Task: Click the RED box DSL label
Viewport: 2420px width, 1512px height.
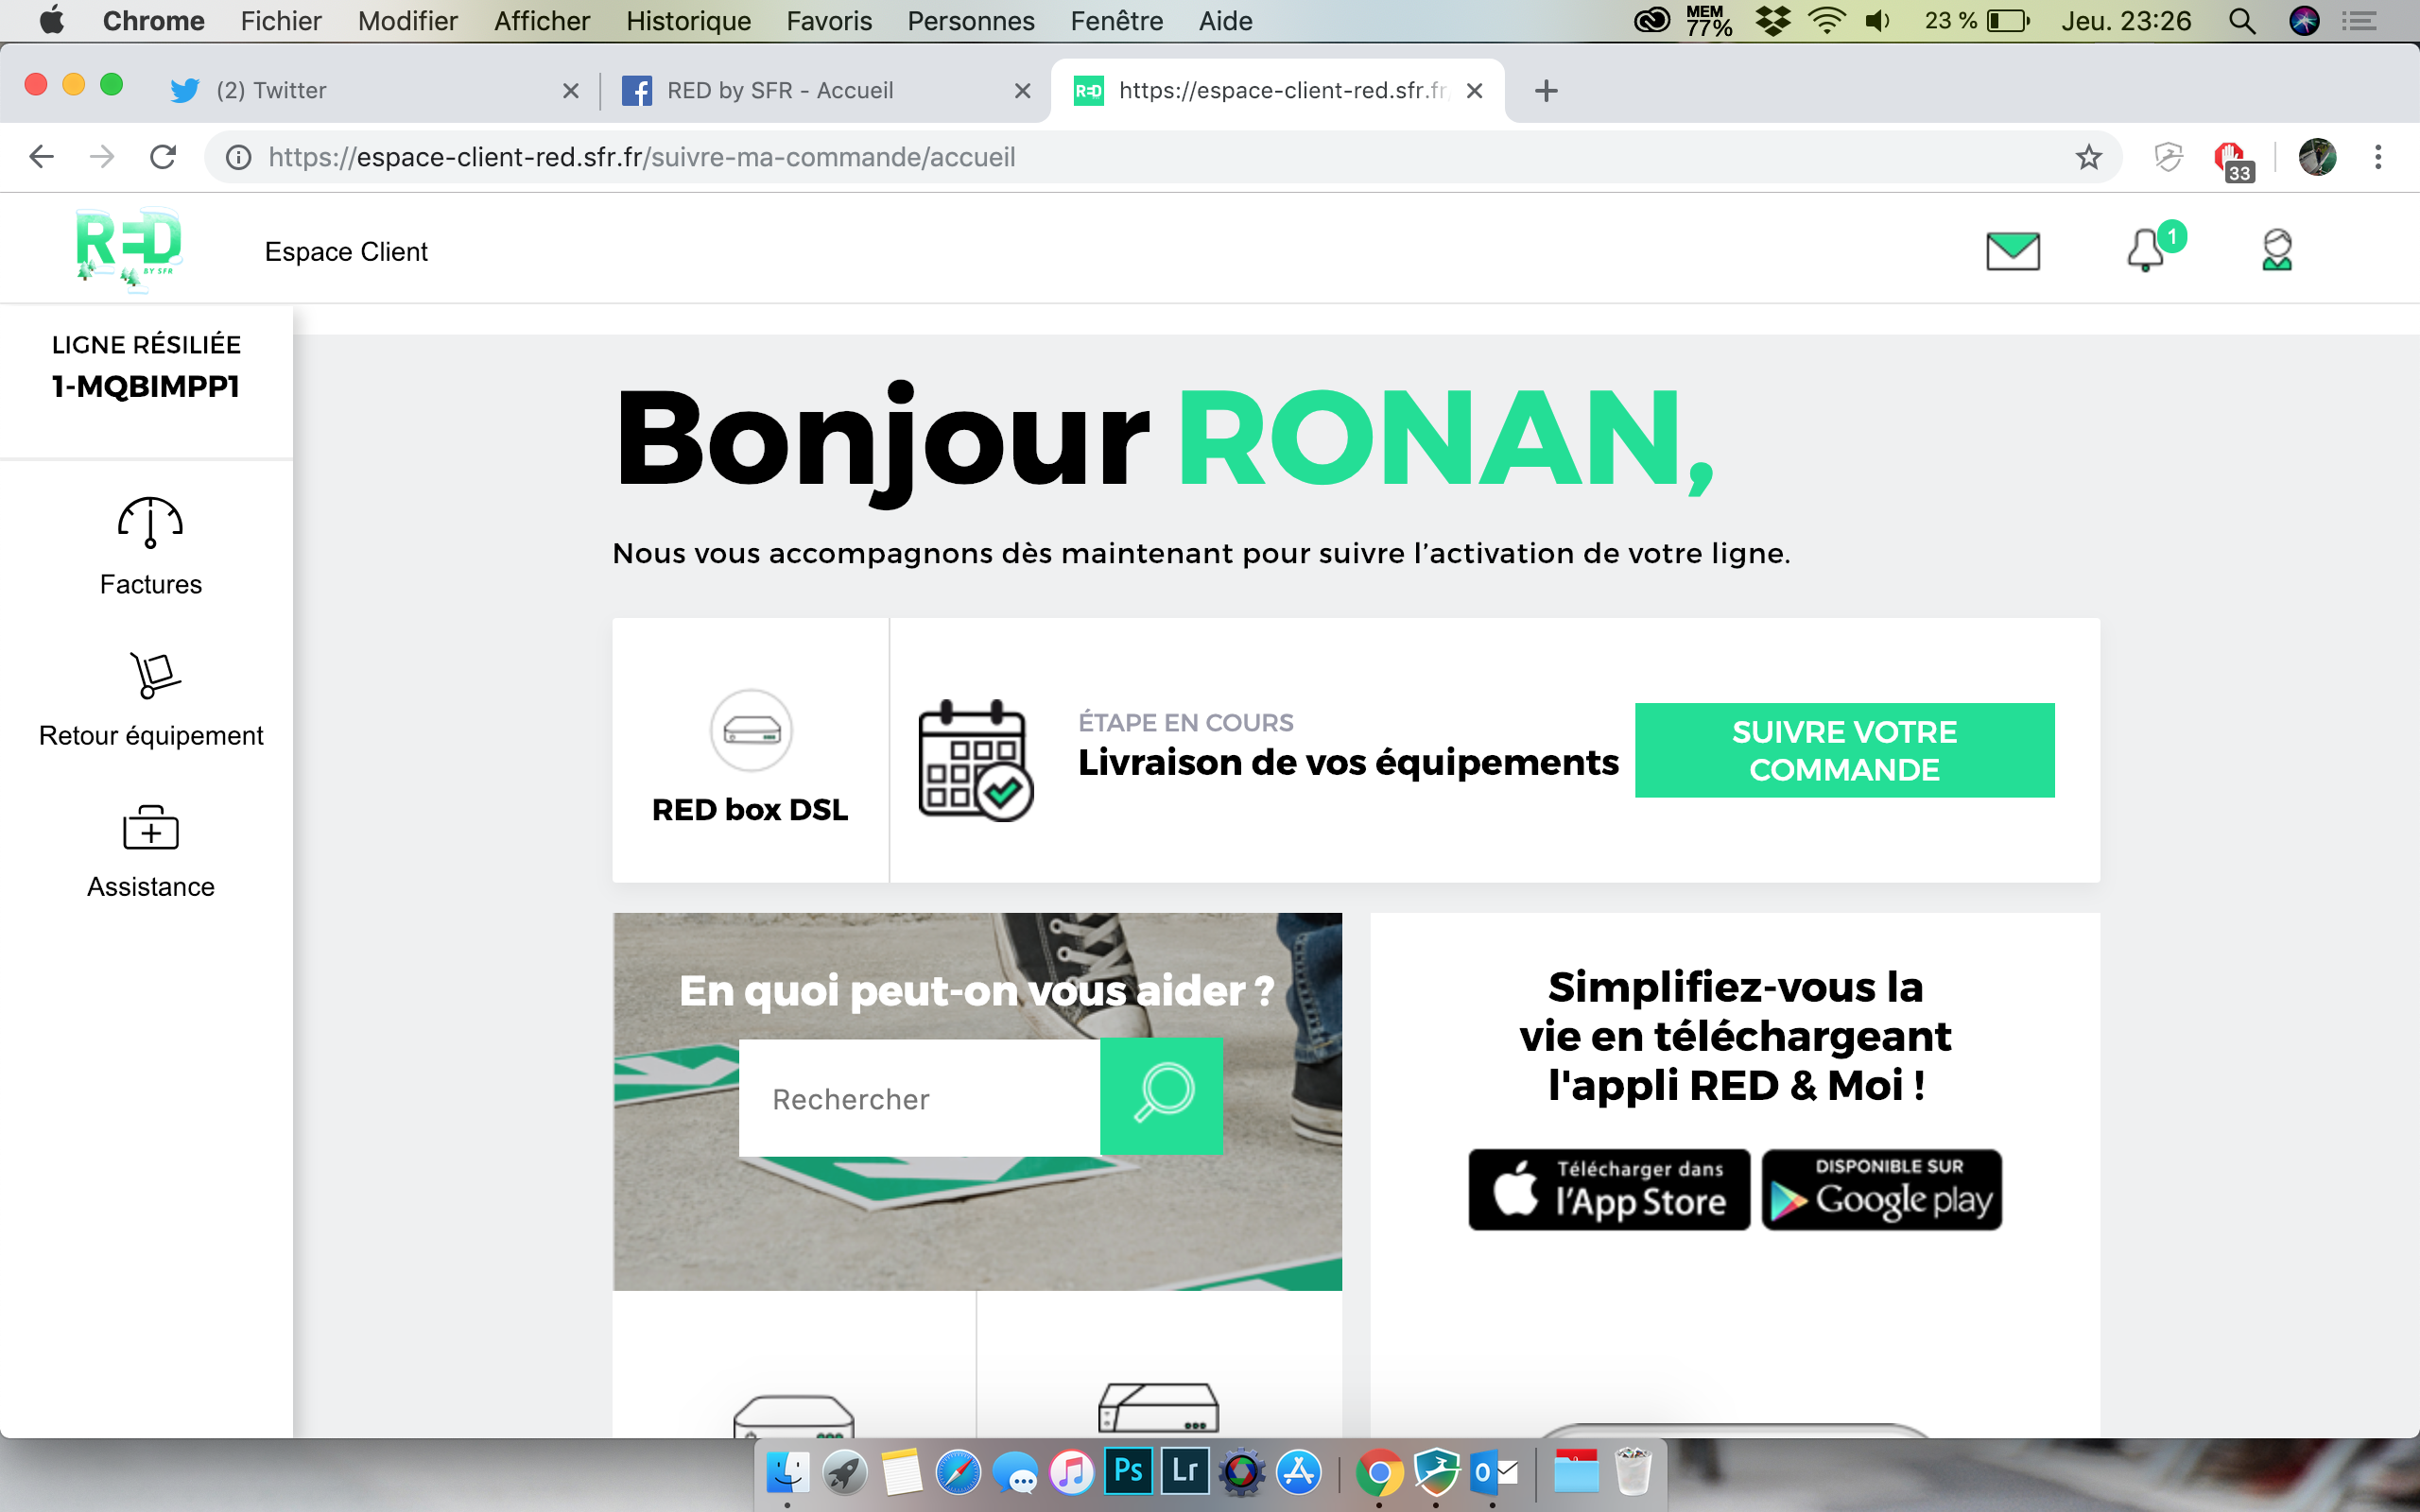Action: pyautogui.click(x=750, y=809)
